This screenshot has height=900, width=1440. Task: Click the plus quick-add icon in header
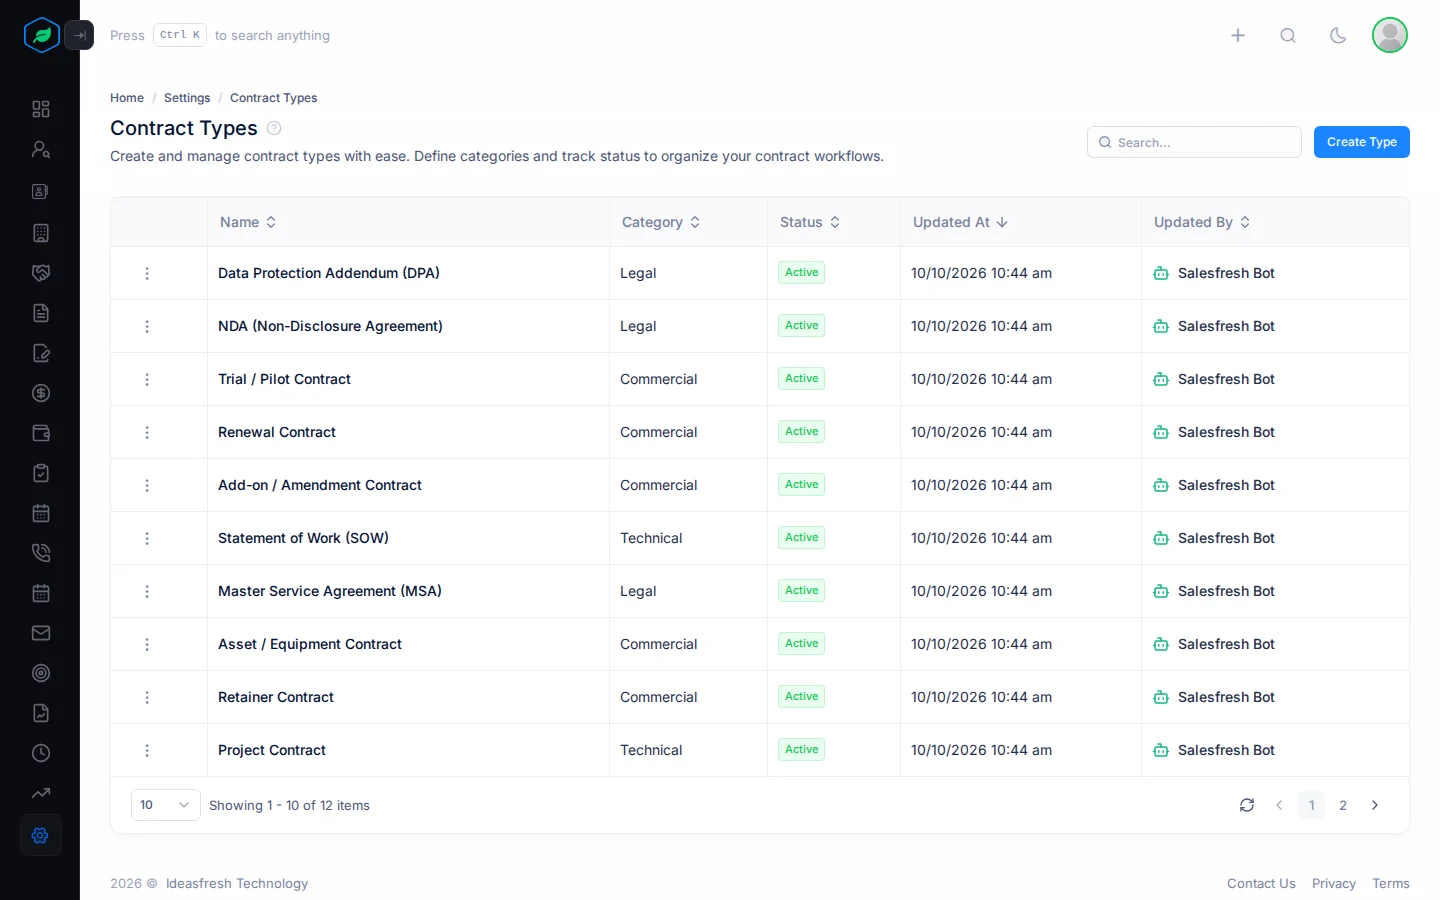pos(1238,35)
